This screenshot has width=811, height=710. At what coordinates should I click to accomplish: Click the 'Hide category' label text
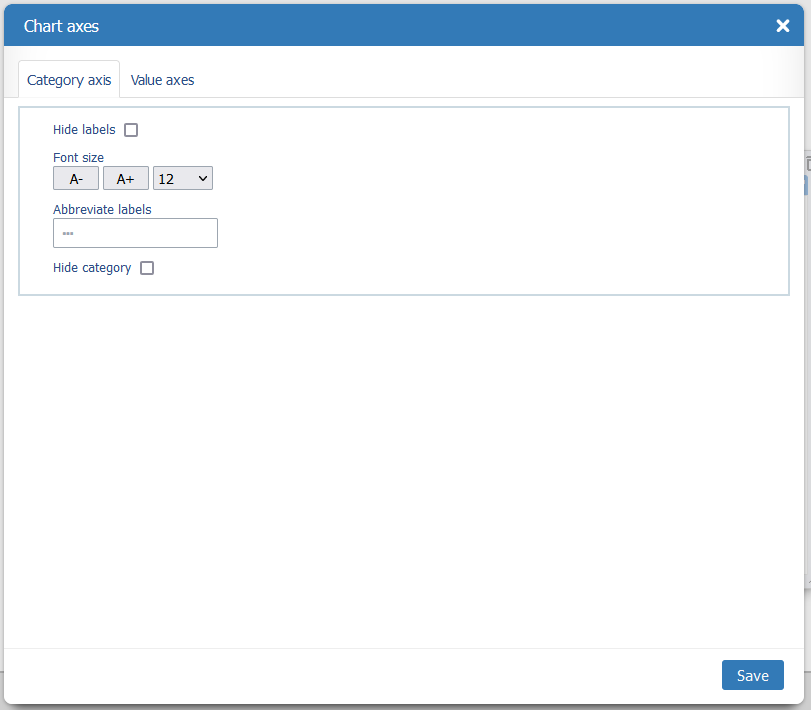92,268
